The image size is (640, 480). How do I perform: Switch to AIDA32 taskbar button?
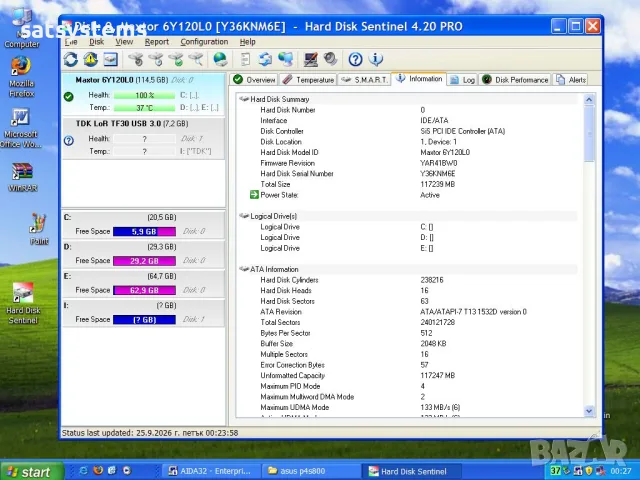click(211, 471)
